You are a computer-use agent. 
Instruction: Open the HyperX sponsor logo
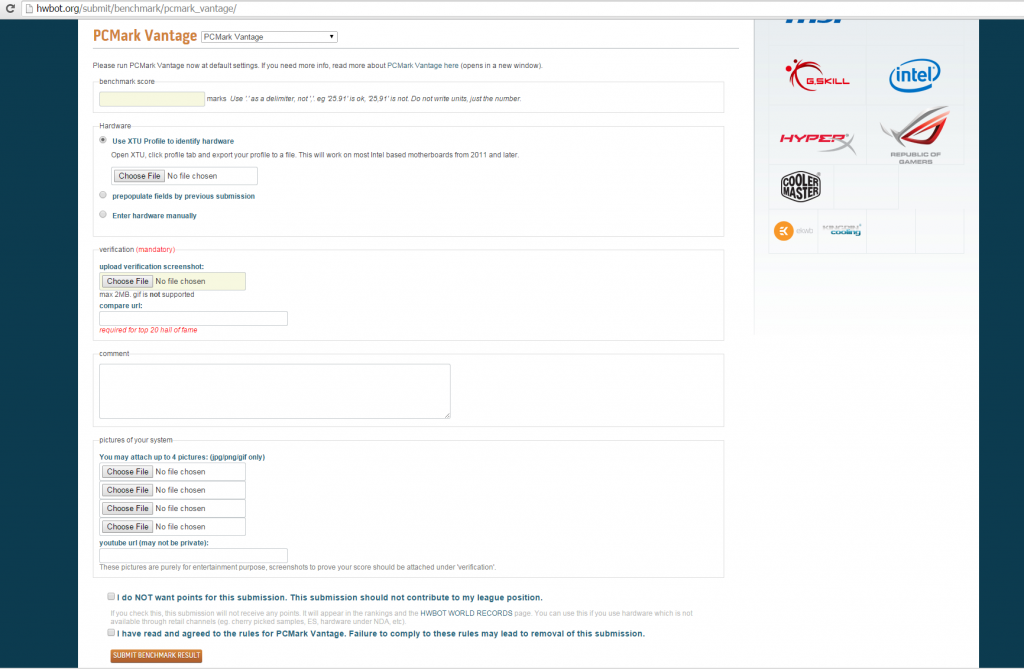(817, 142)
